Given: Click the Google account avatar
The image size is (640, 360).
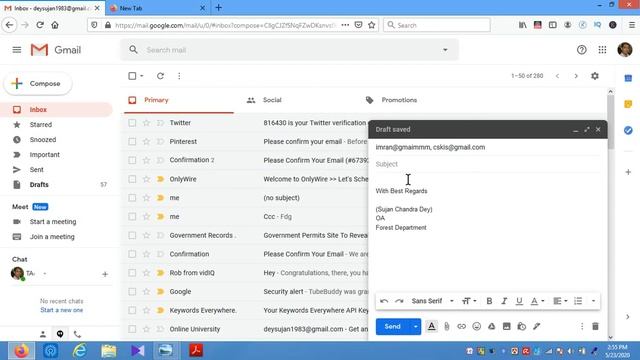Looking at the screenshot, I should pyautogui.click(x=624, y=50).
